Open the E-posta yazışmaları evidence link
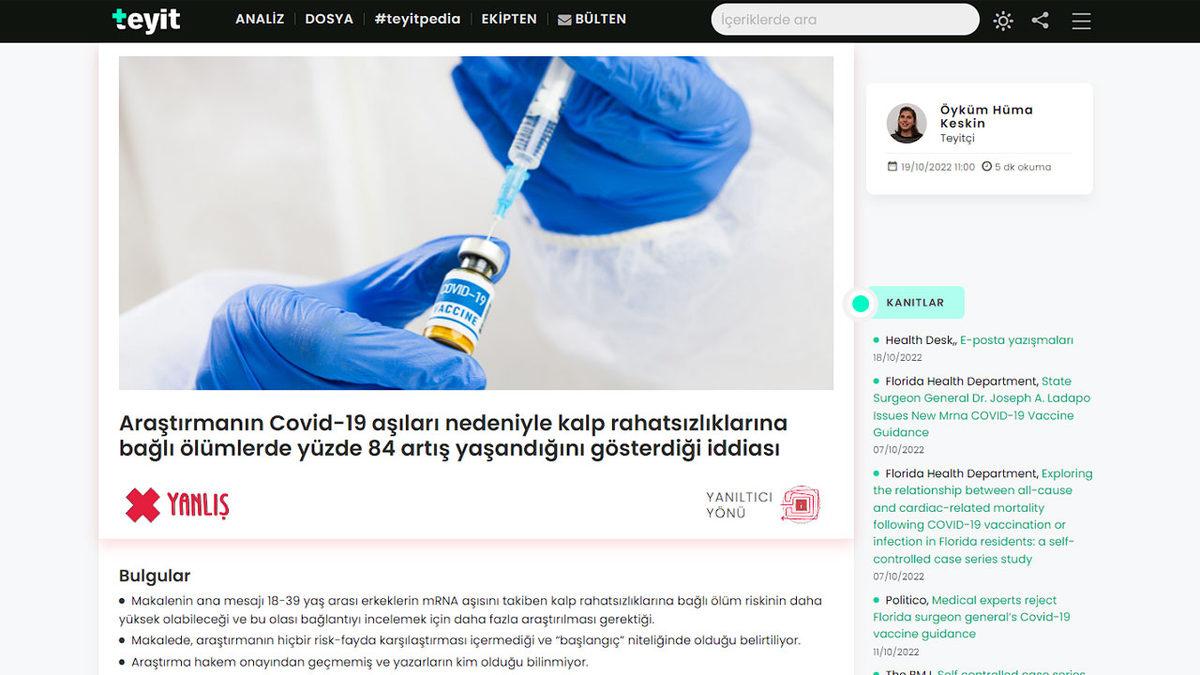 tap(1016, 340)
